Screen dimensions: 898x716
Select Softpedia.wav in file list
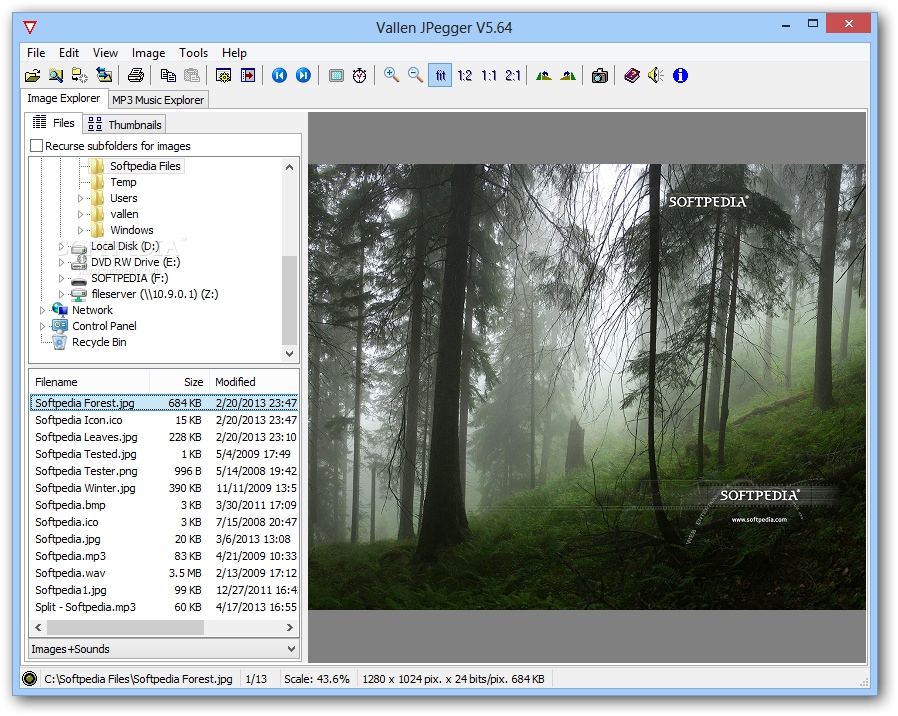point(164,573)
